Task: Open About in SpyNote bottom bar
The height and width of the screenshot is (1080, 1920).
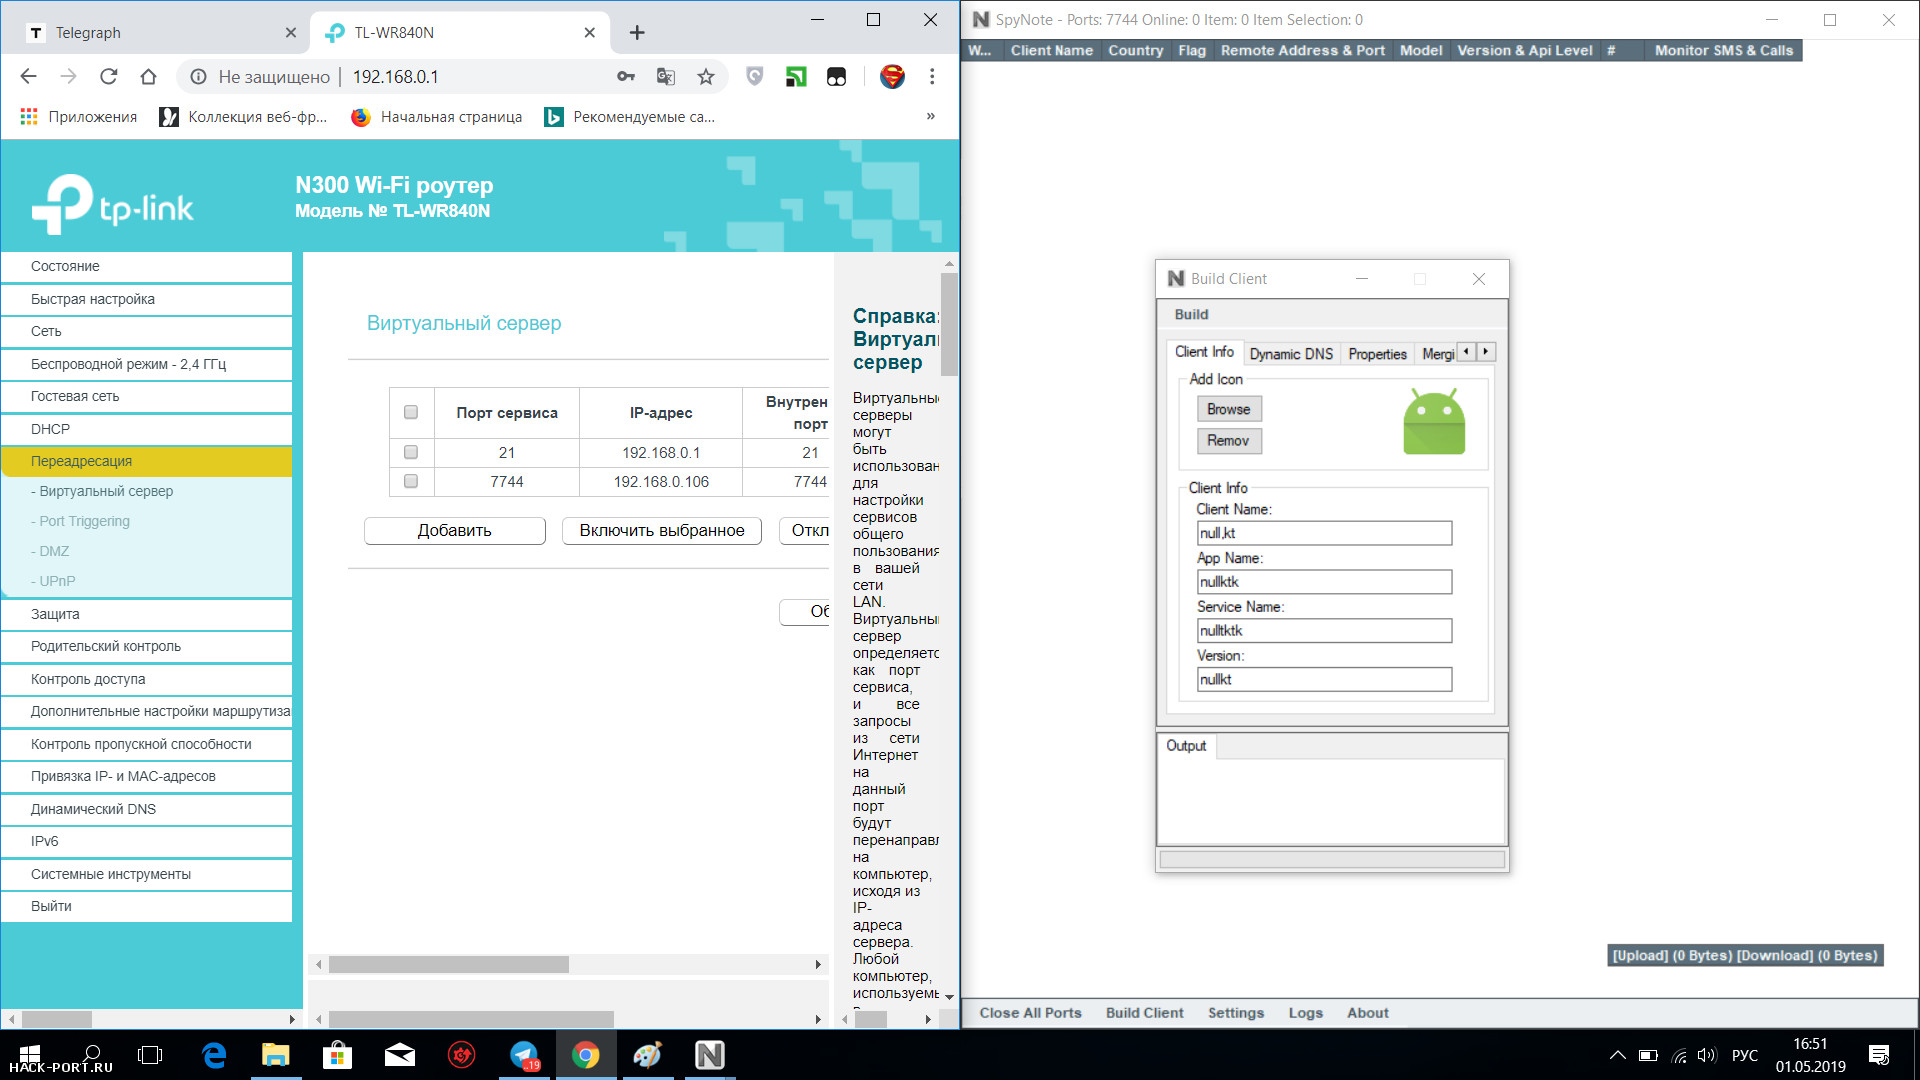Action: point(1367,1013)
